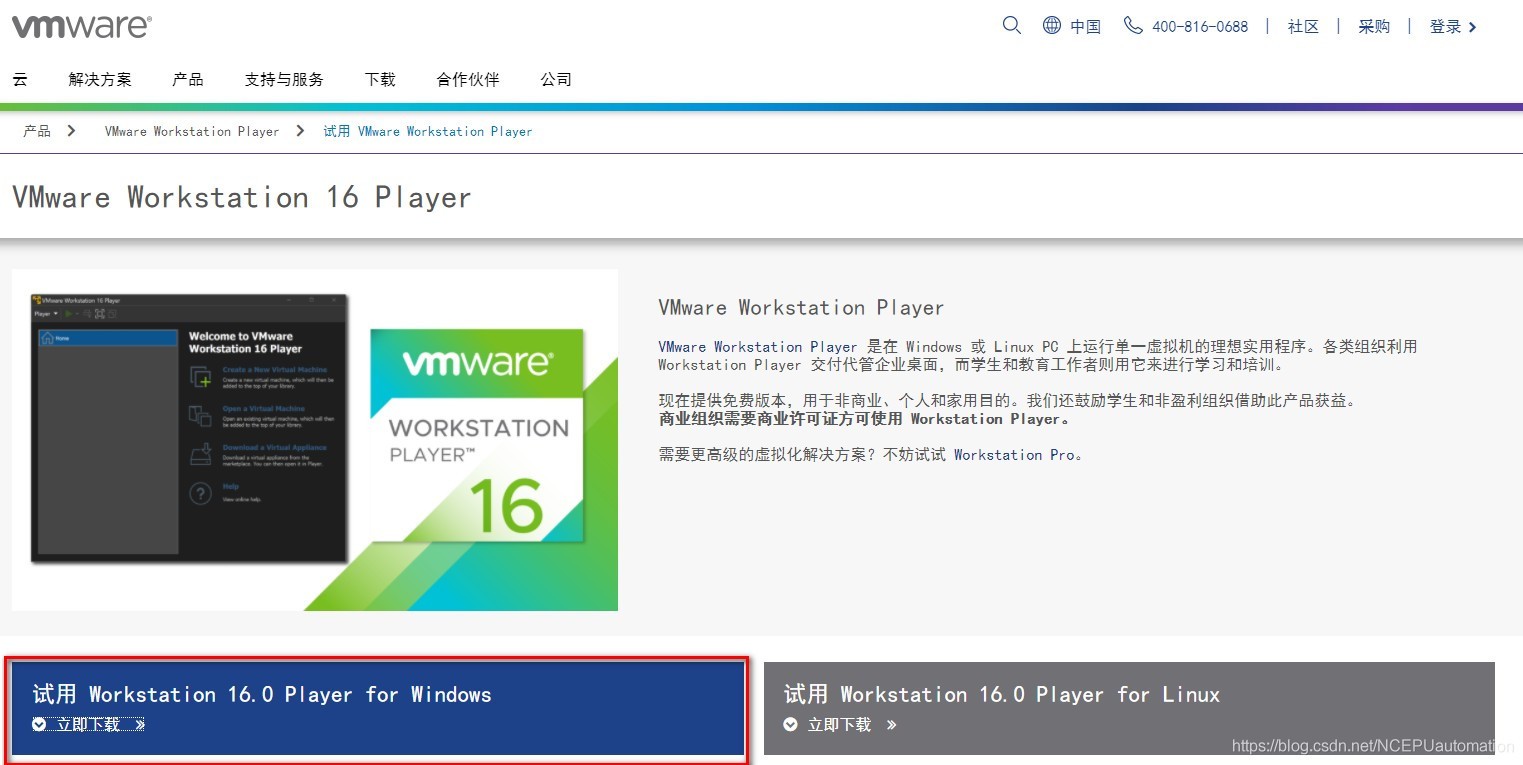Open the 采购 link
The height and width of the screenshot is (765, 1523).
[x=1374, y=27]
